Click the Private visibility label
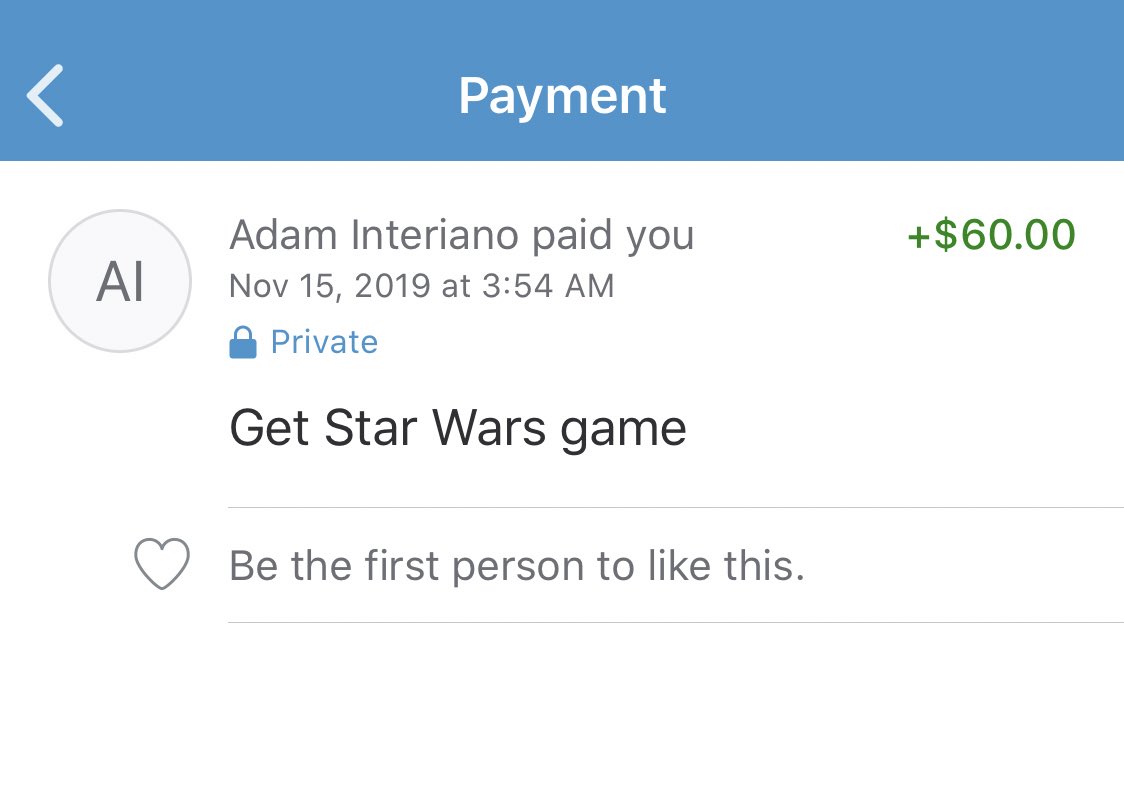 [324, 343]
